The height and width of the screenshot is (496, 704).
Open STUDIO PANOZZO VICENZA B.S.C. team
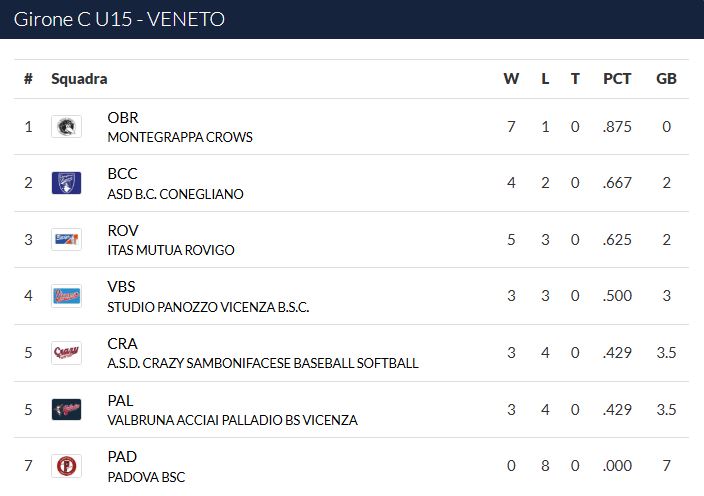point(208,307)
